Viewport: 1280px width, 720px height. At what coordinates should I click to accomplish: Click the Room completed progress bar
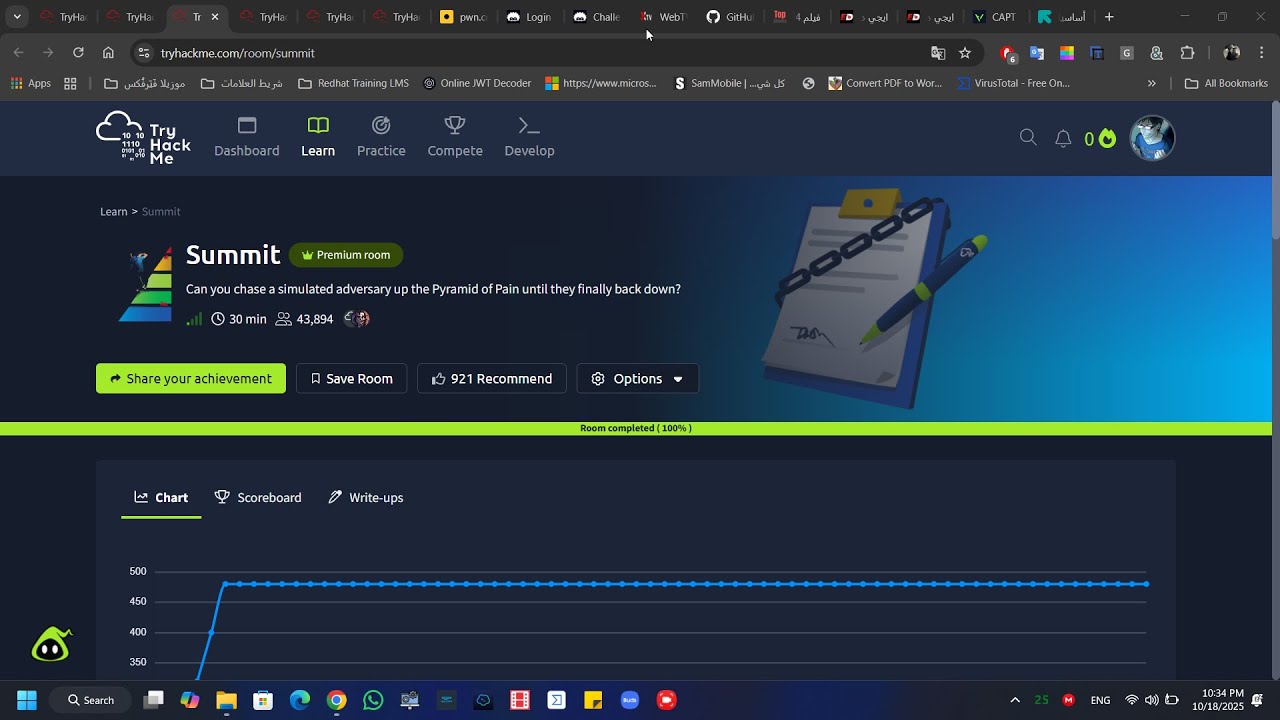tap(636, 429)
